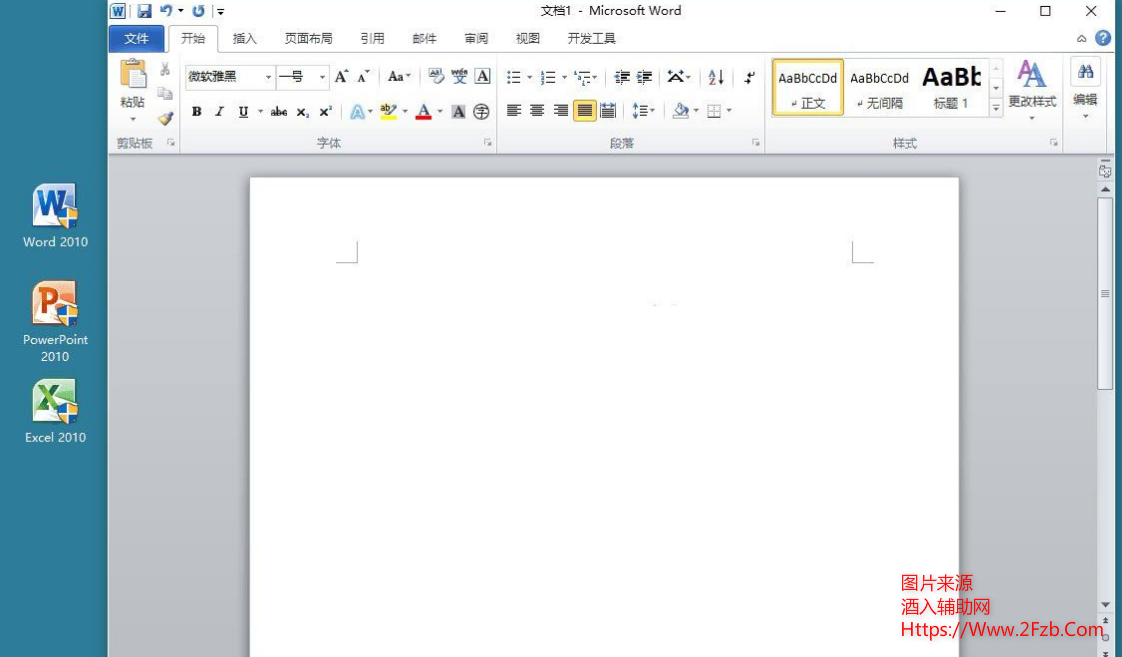1122x657 pixels.
Task: Expand the font size dropdown 一号
Action: click(322, 77)
